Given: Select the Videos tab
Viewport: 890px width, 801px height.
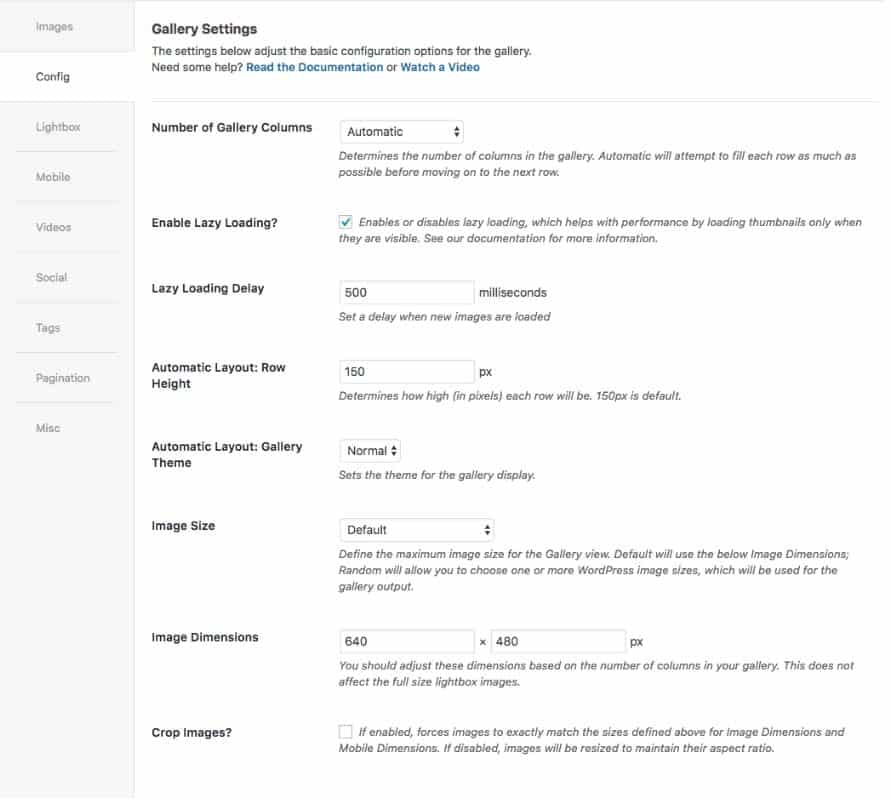Looking at the screenshot, I should coord(54,227).
